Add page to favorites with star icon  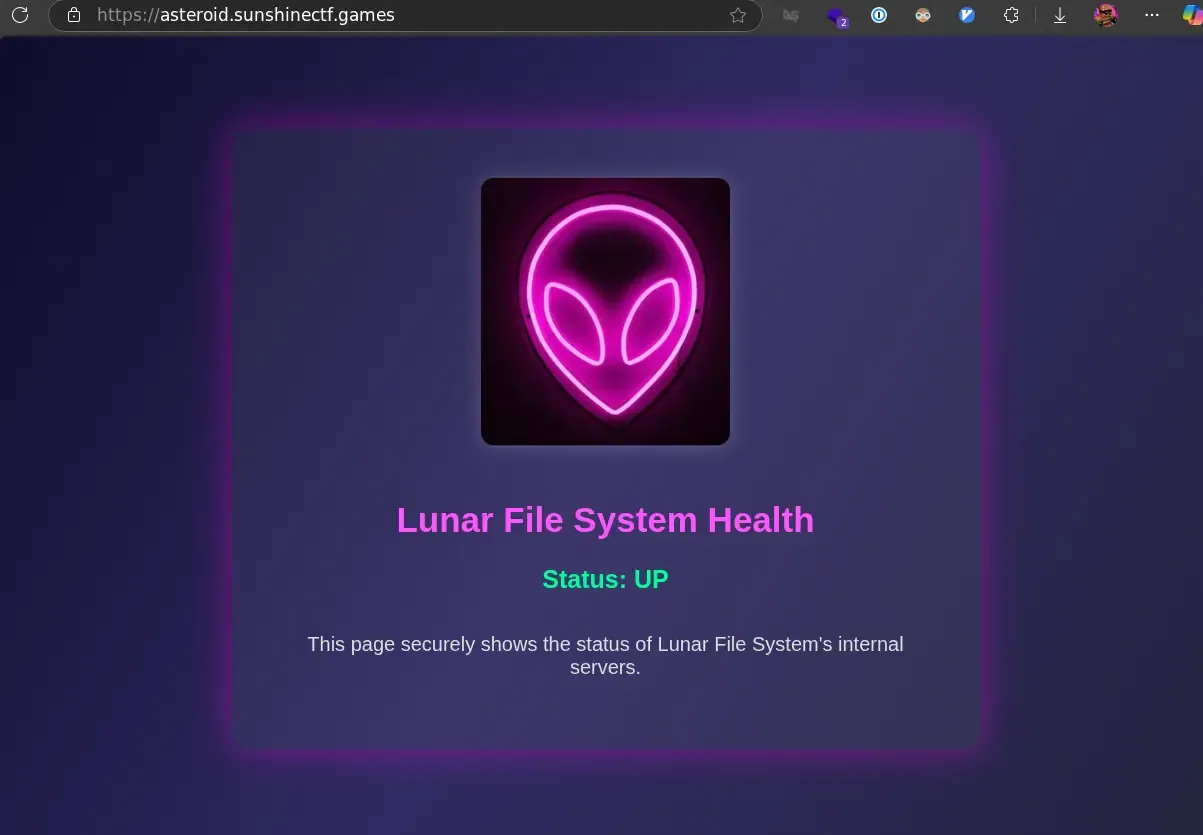click(738, 15)
